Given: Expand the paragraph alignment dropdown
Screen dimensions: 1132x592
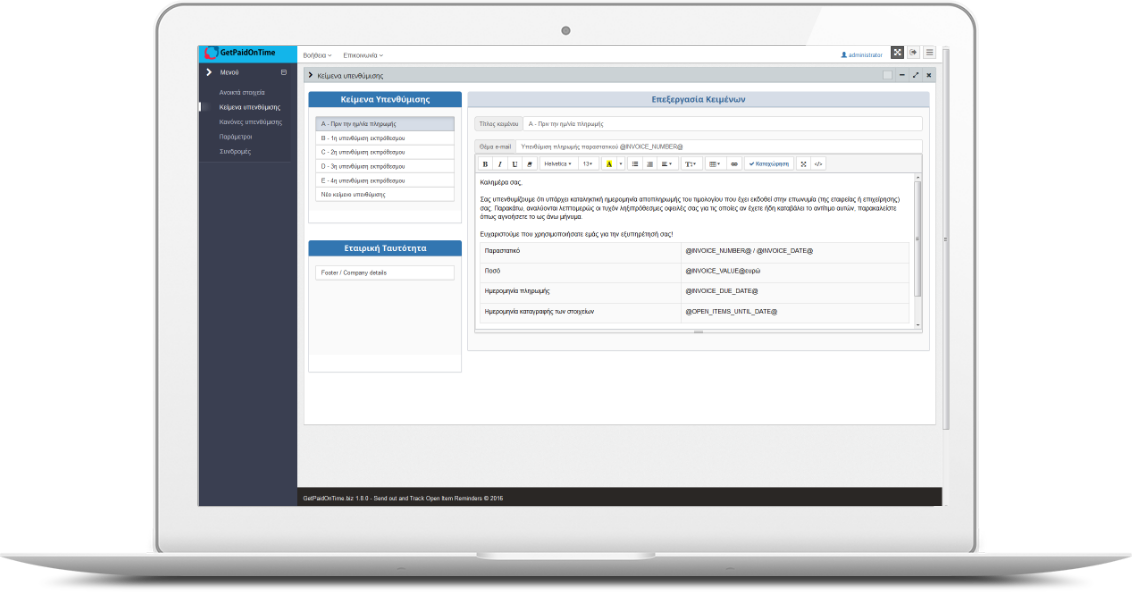Looking at the screenshot, I should (668, 163).
